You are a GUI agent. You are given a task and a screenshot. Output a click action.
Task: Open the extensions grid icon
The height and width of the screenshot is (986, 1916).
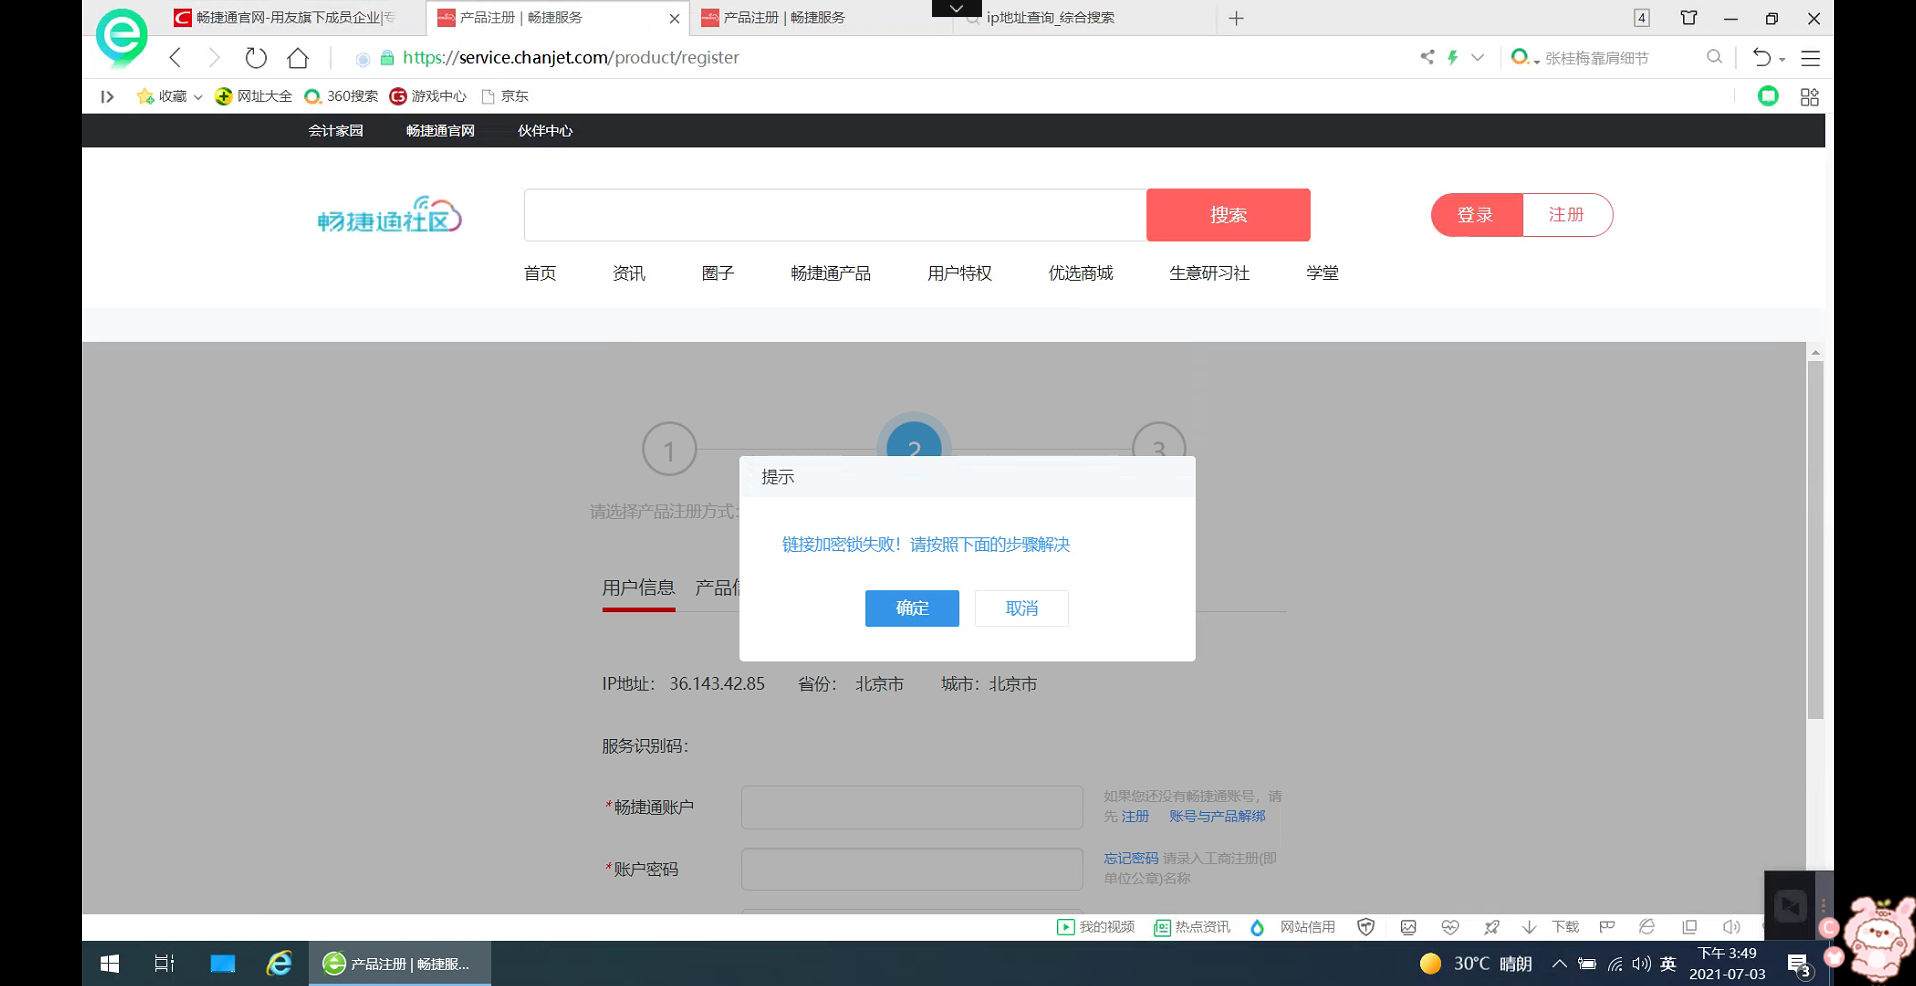[x=1809, y=97]
